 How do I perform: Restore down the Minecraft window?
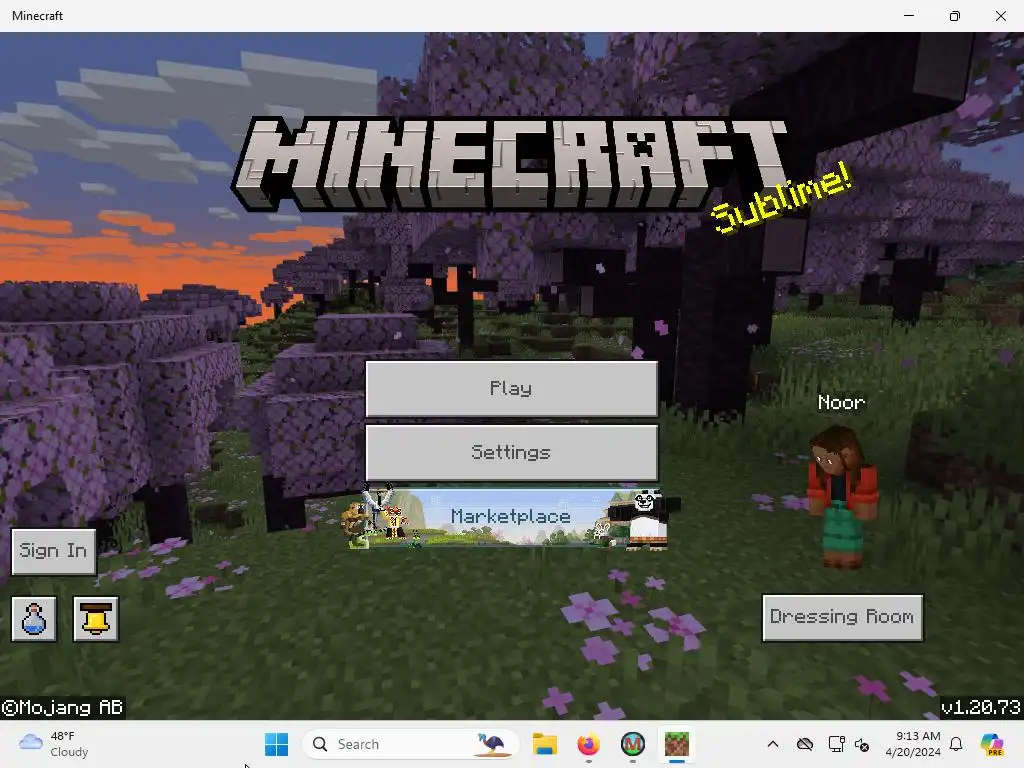[x=955, y=16]
